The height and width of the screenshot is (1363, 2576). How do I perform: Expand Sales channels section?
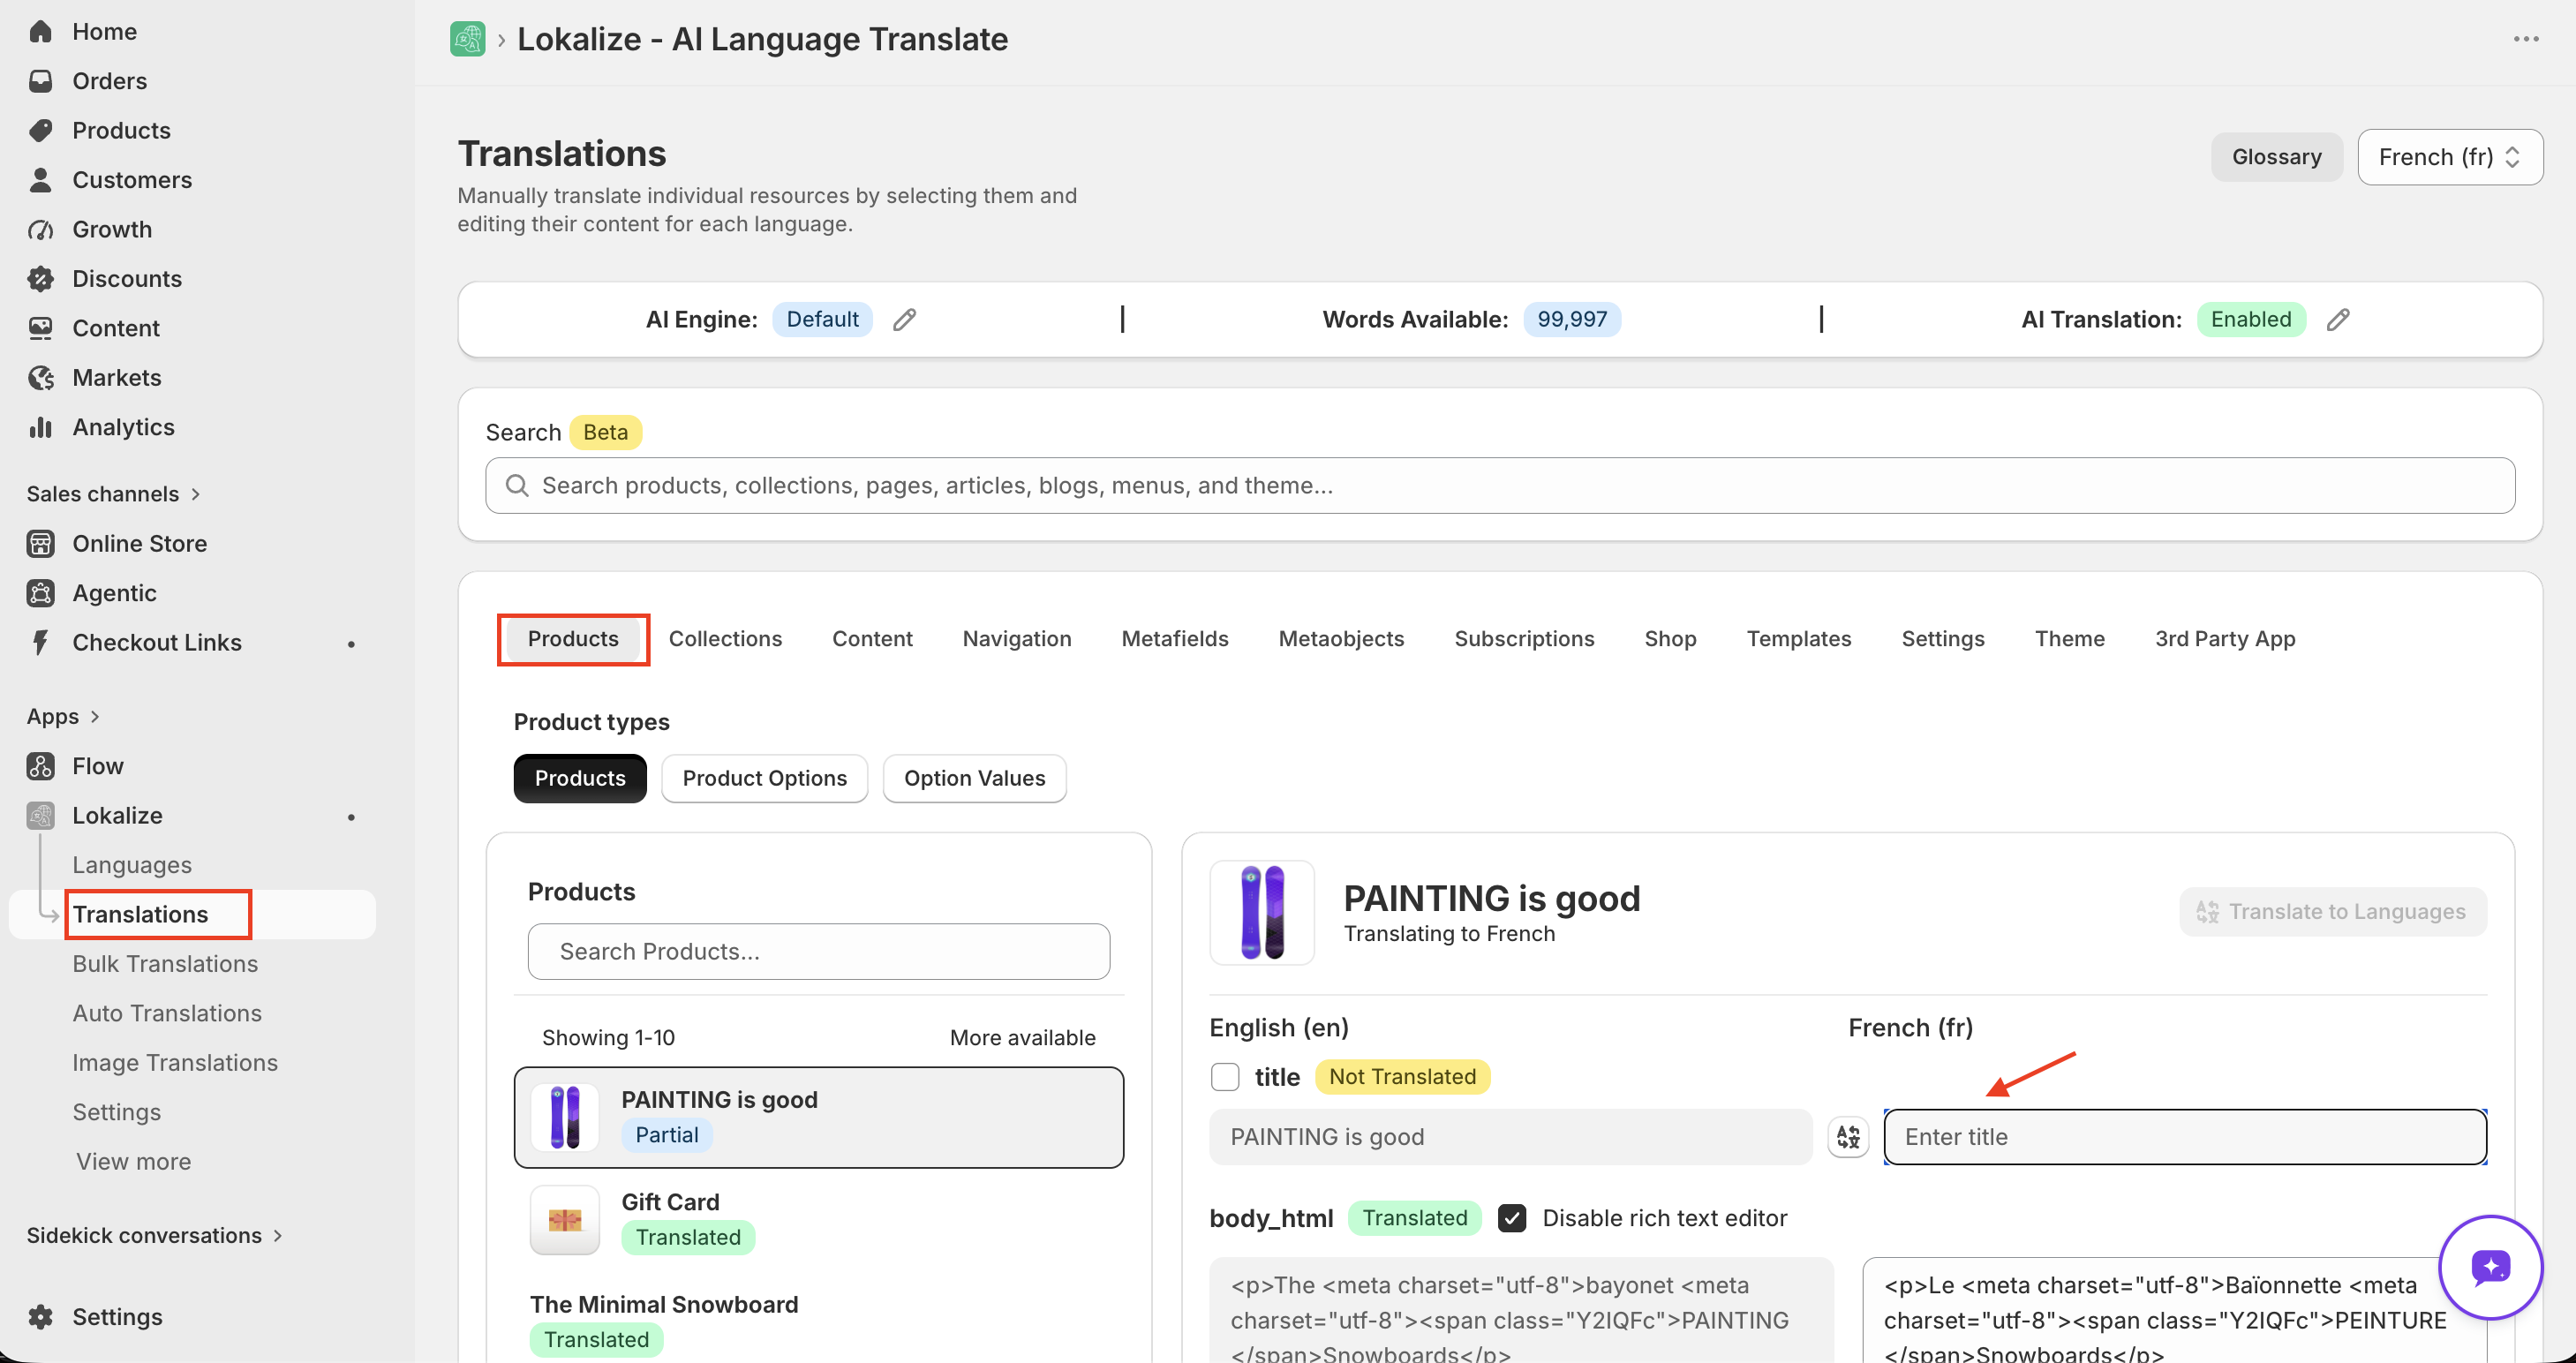(114, 494)
